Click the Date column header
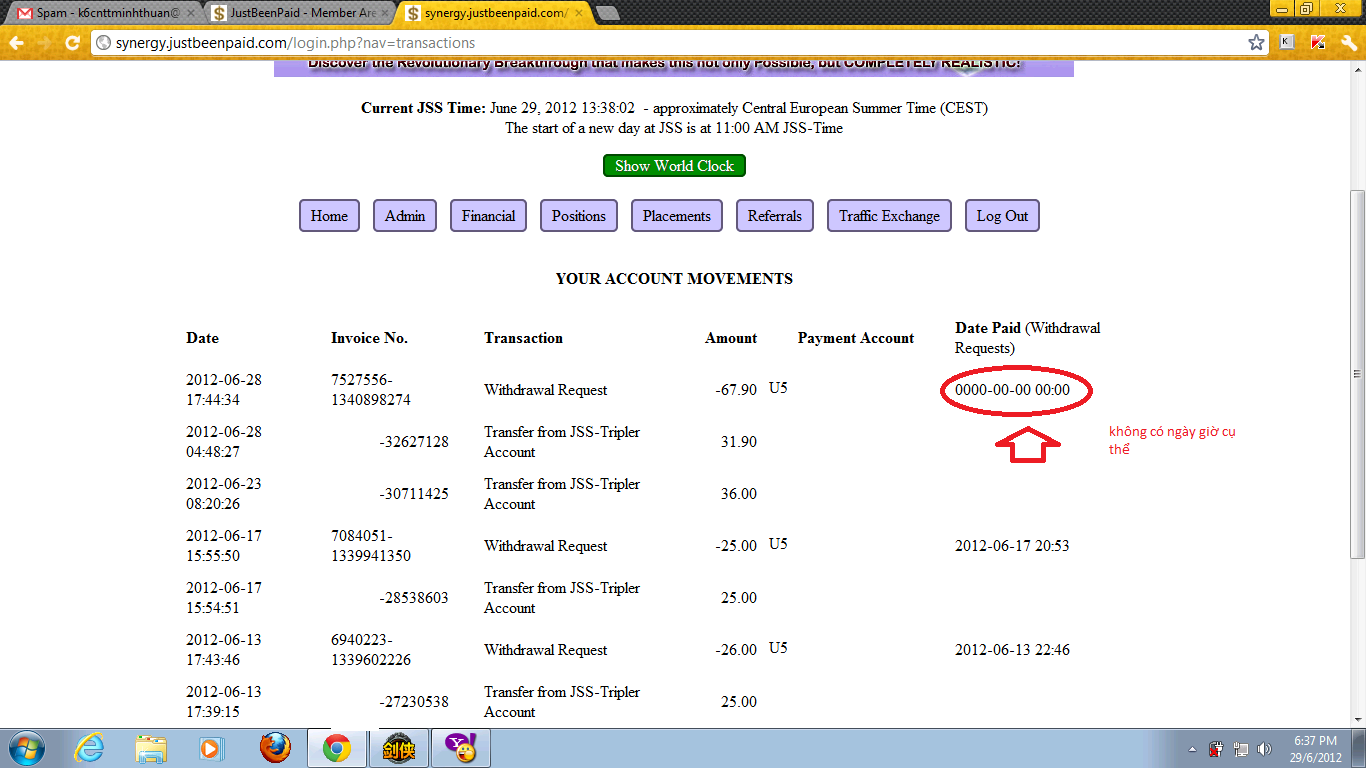Screen dimensions: 1366x768 pos(202,338)
